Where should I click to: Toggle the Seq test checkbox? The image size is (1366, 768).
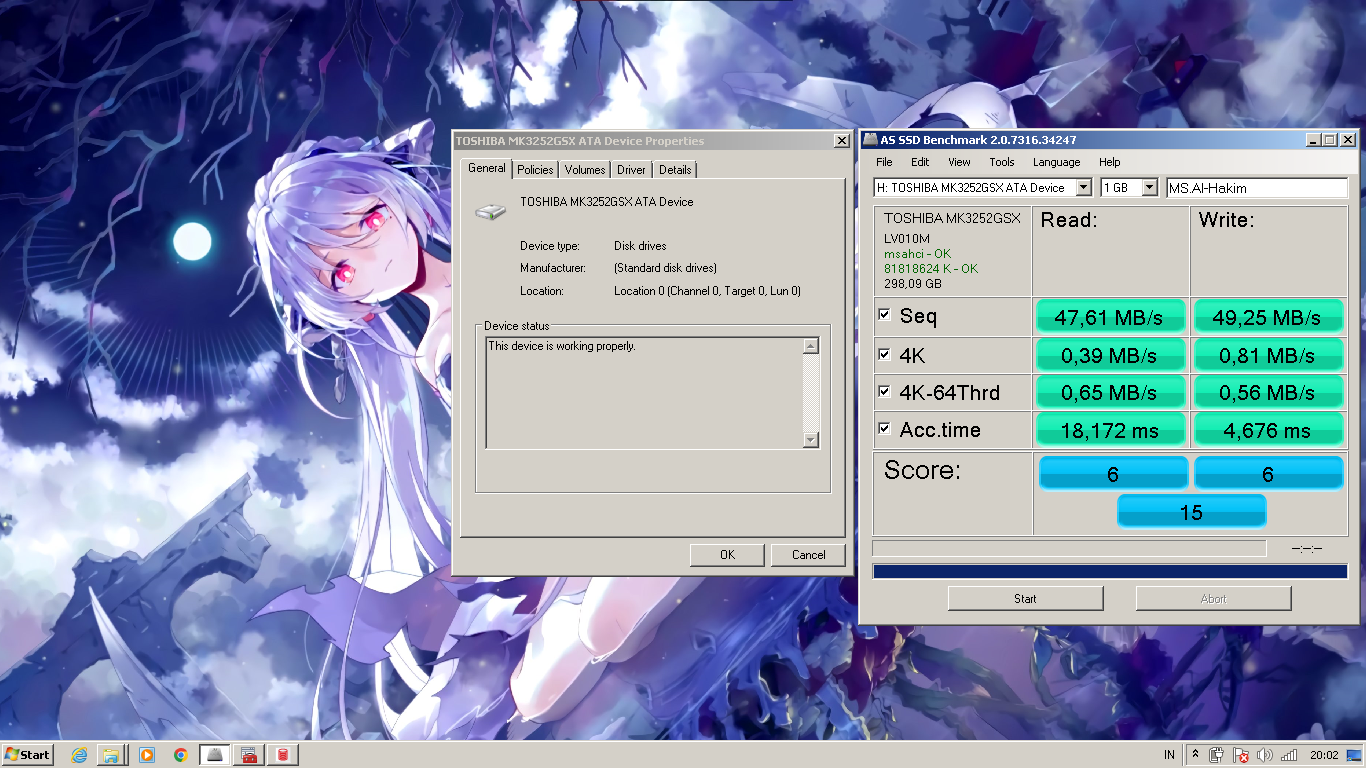point(884,315)
